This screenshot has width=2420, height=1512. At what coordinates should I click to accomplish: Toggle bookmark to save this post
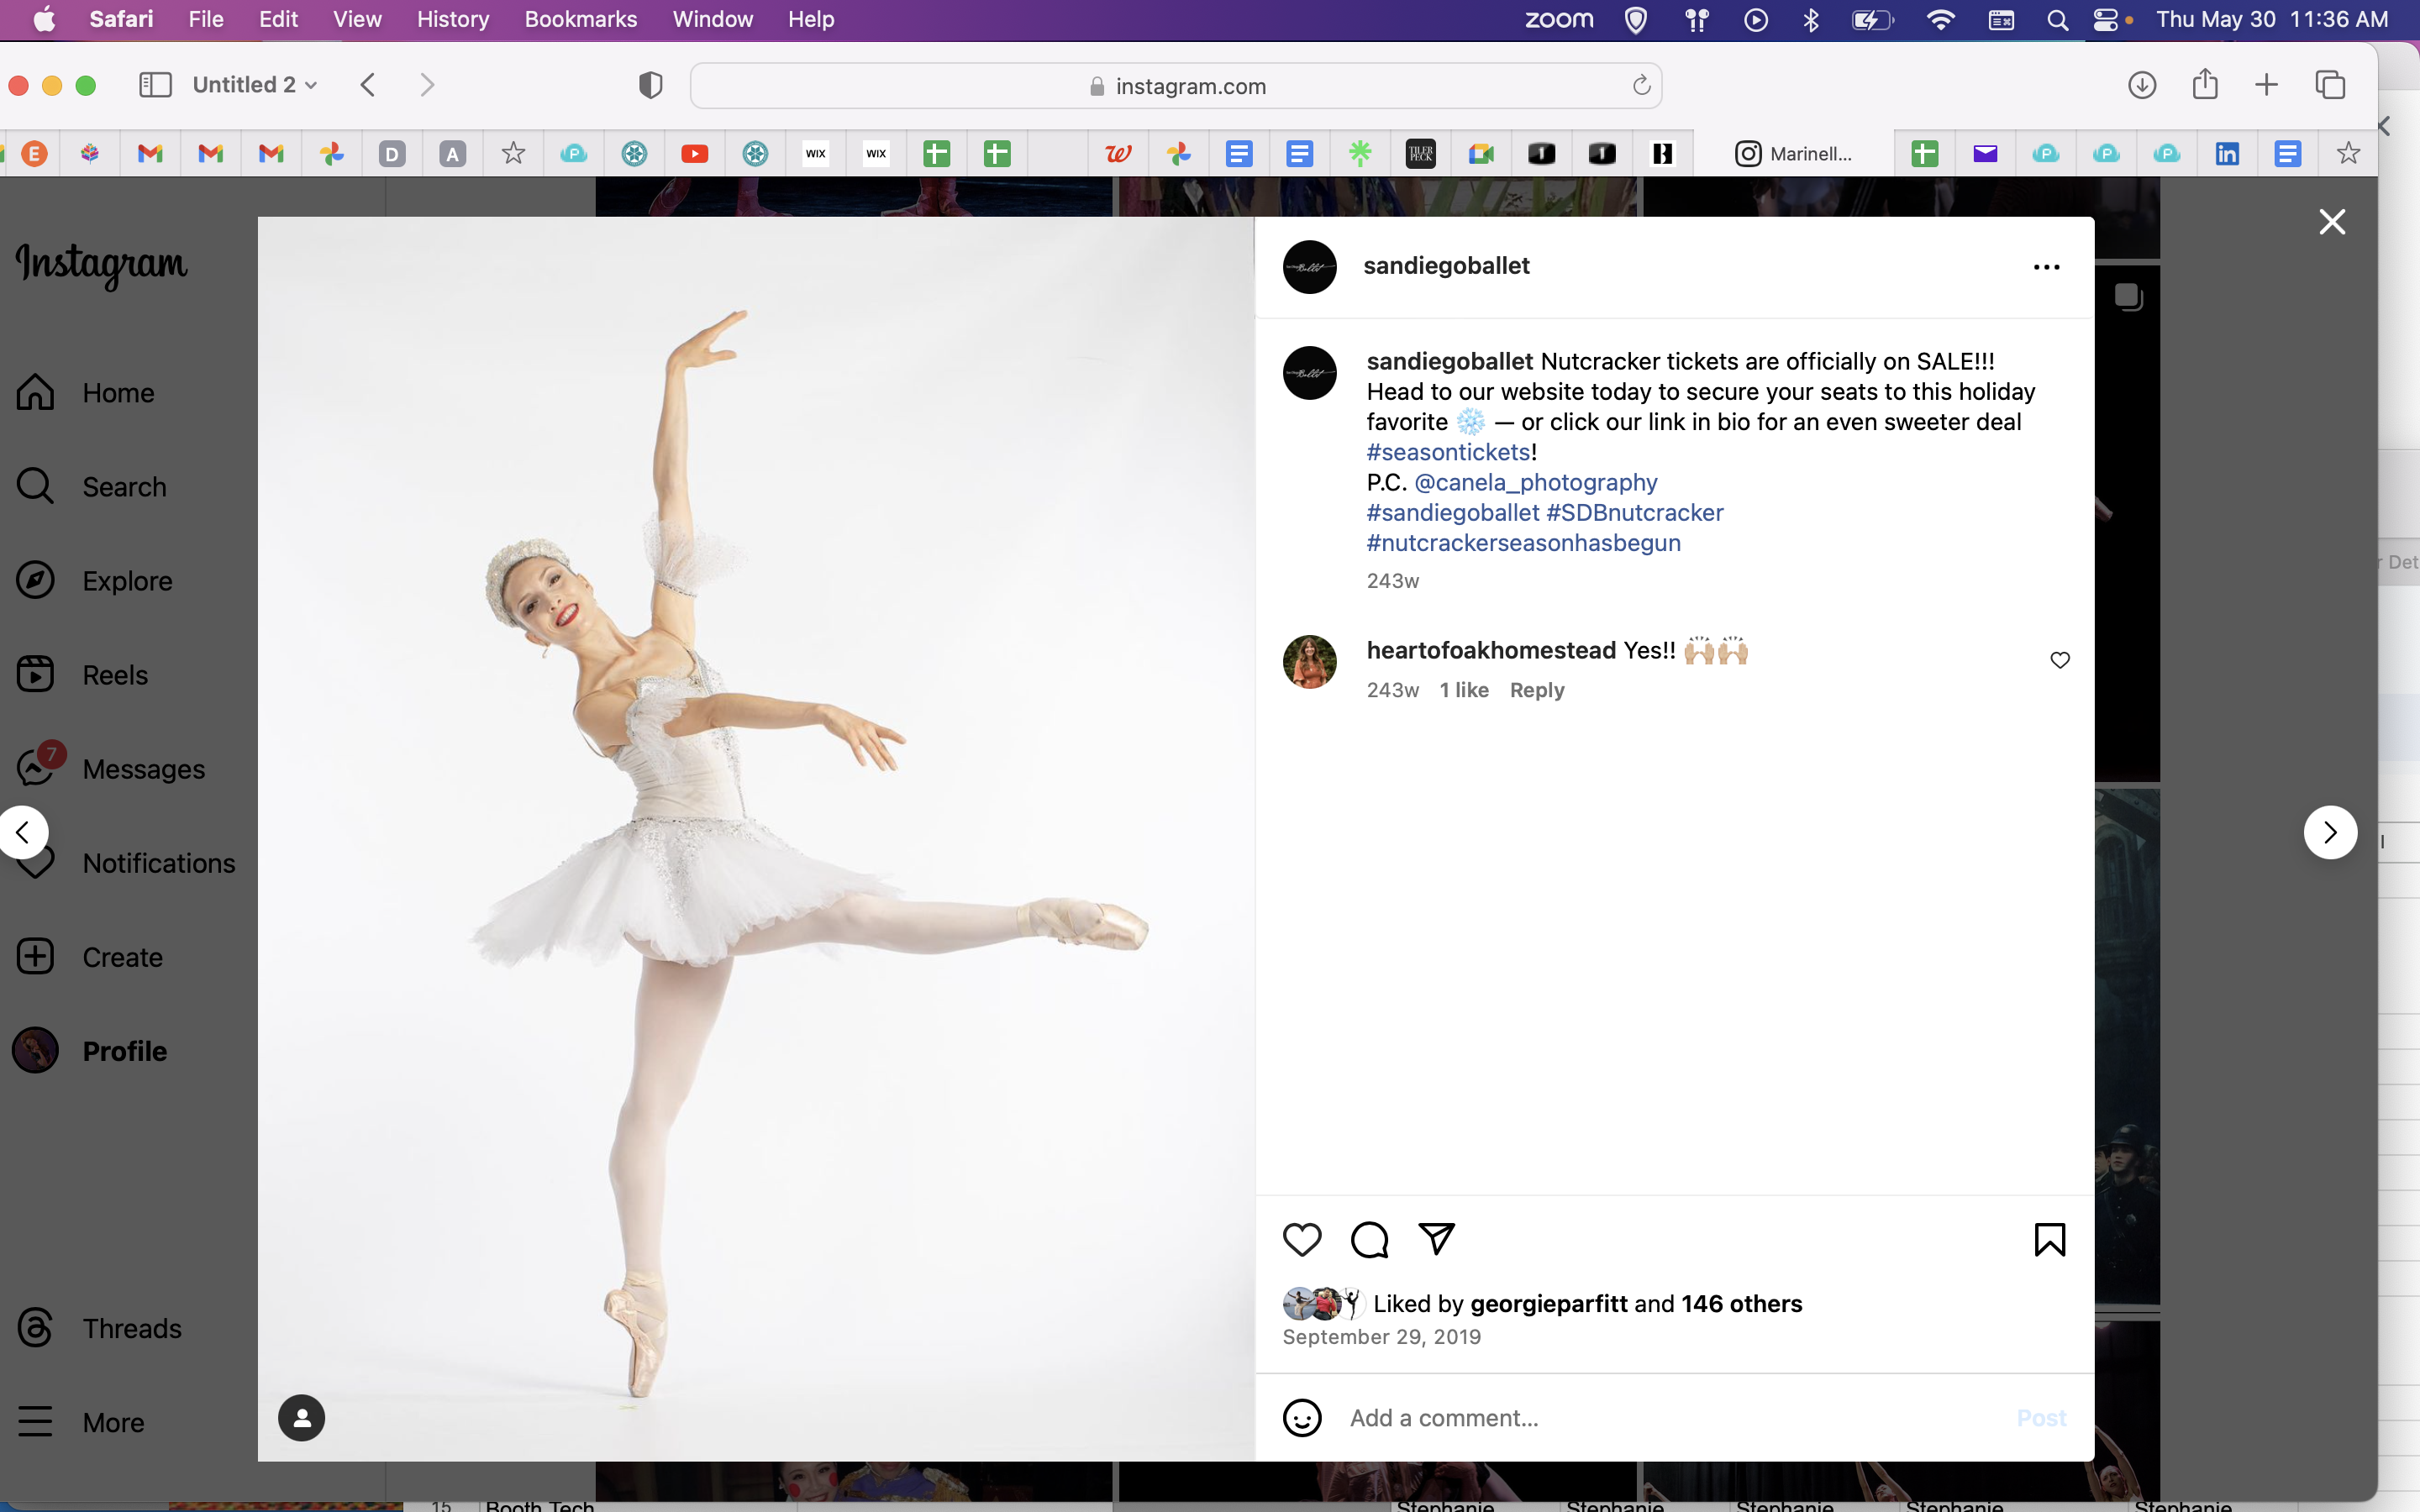tap(2049, 1240)
